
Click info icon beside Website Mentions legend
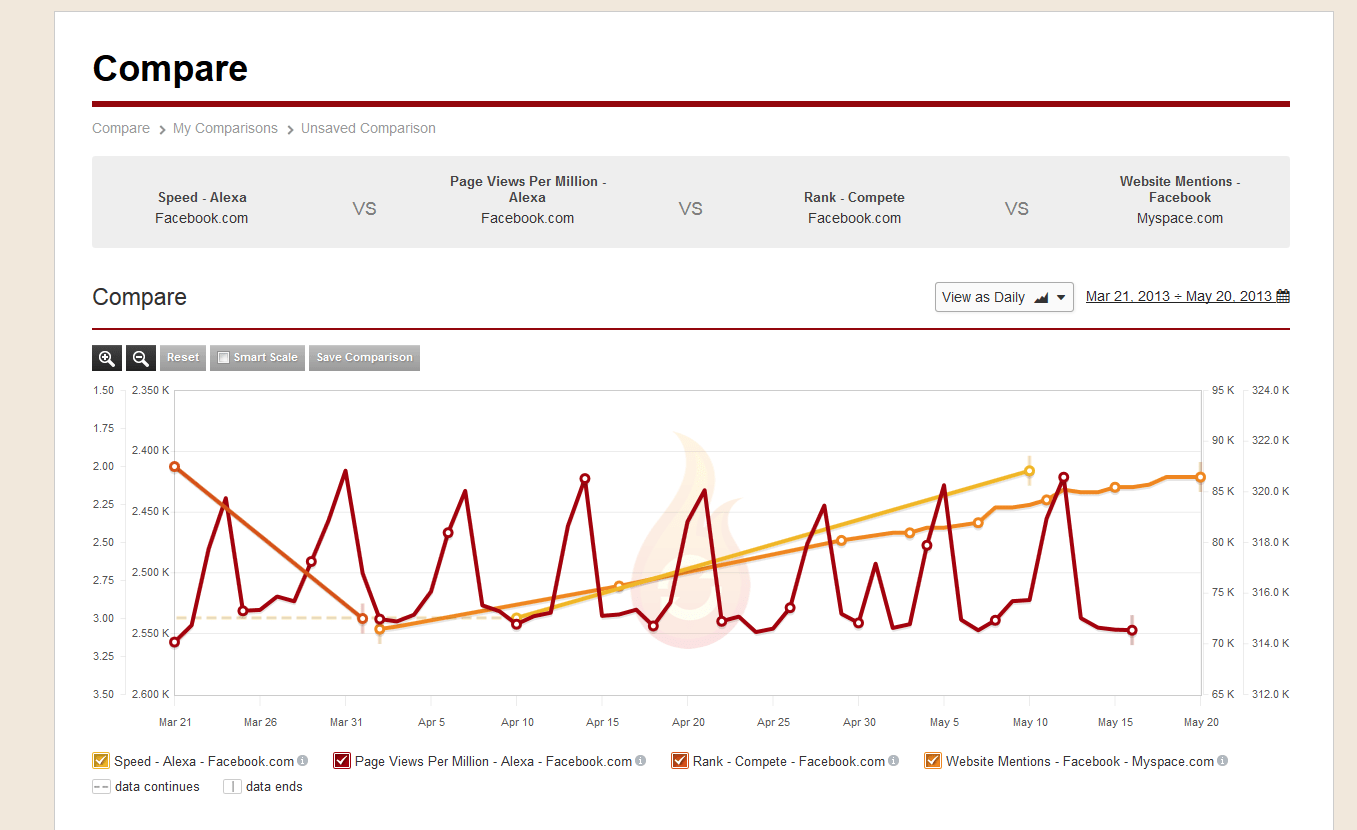(x=1222, y=761)
